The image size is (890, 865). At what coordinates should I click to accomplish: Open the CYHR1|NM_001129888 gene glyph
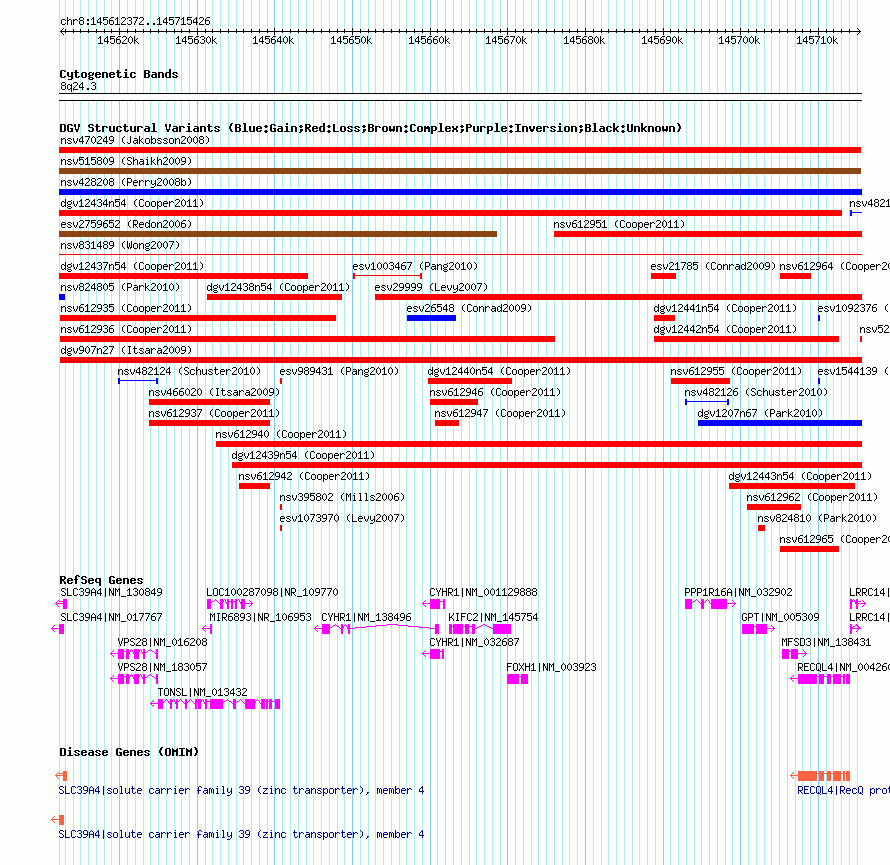click(434, 604)
